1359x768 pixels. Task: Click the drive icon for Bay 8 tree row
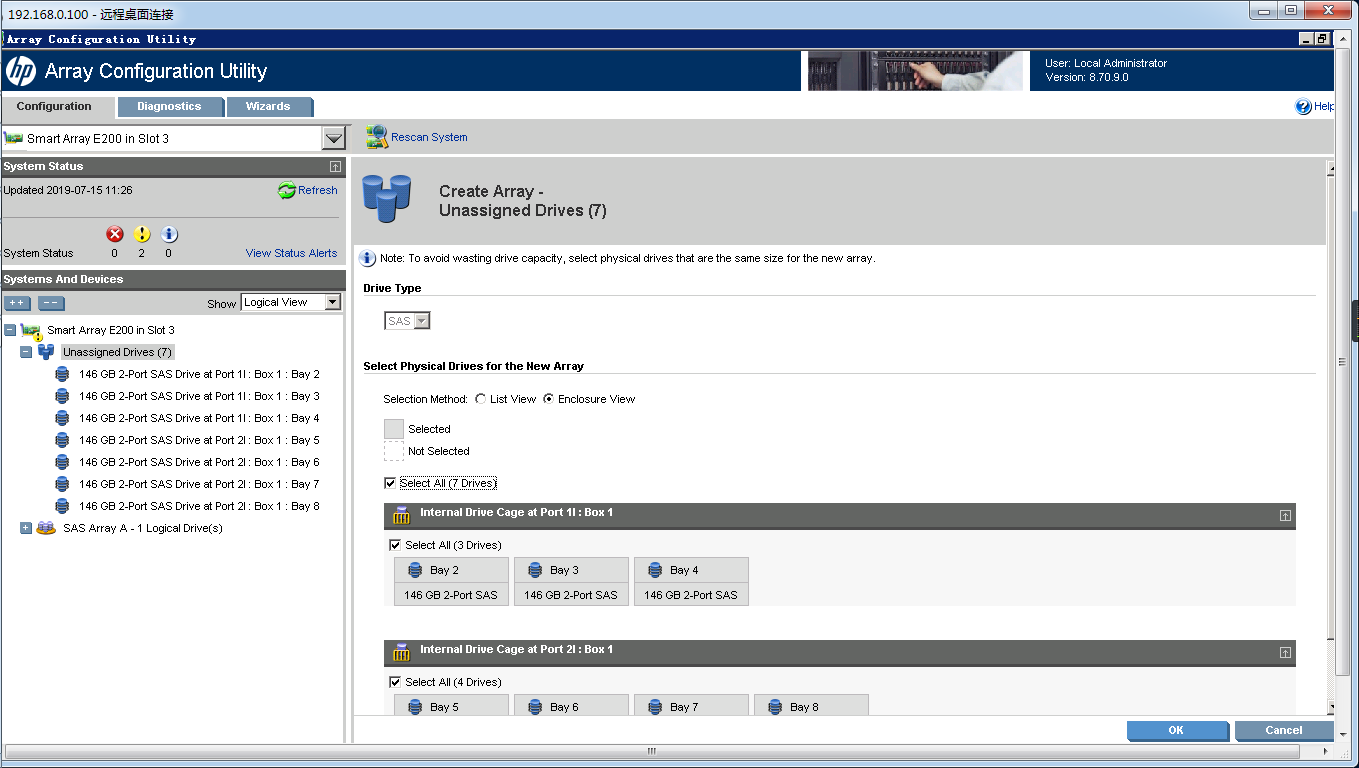[x=62, y=506]
